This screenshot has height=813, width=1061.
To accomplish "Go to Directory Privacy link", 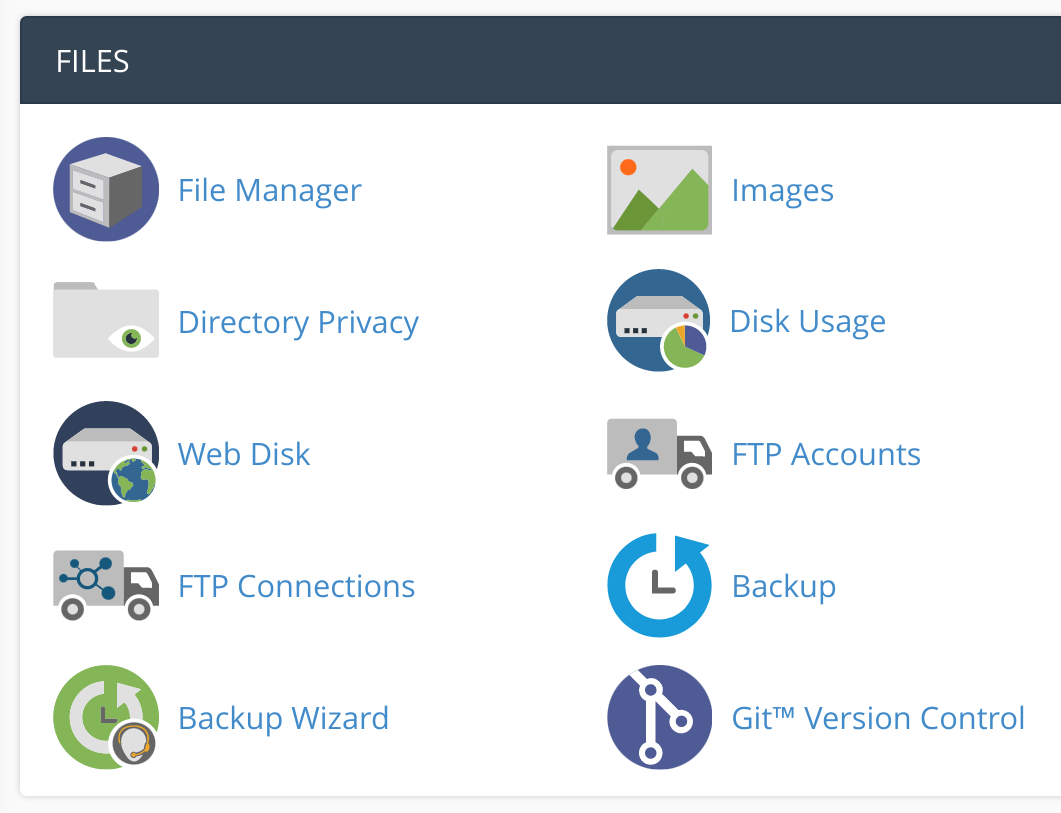I will [x=298, y=322].
